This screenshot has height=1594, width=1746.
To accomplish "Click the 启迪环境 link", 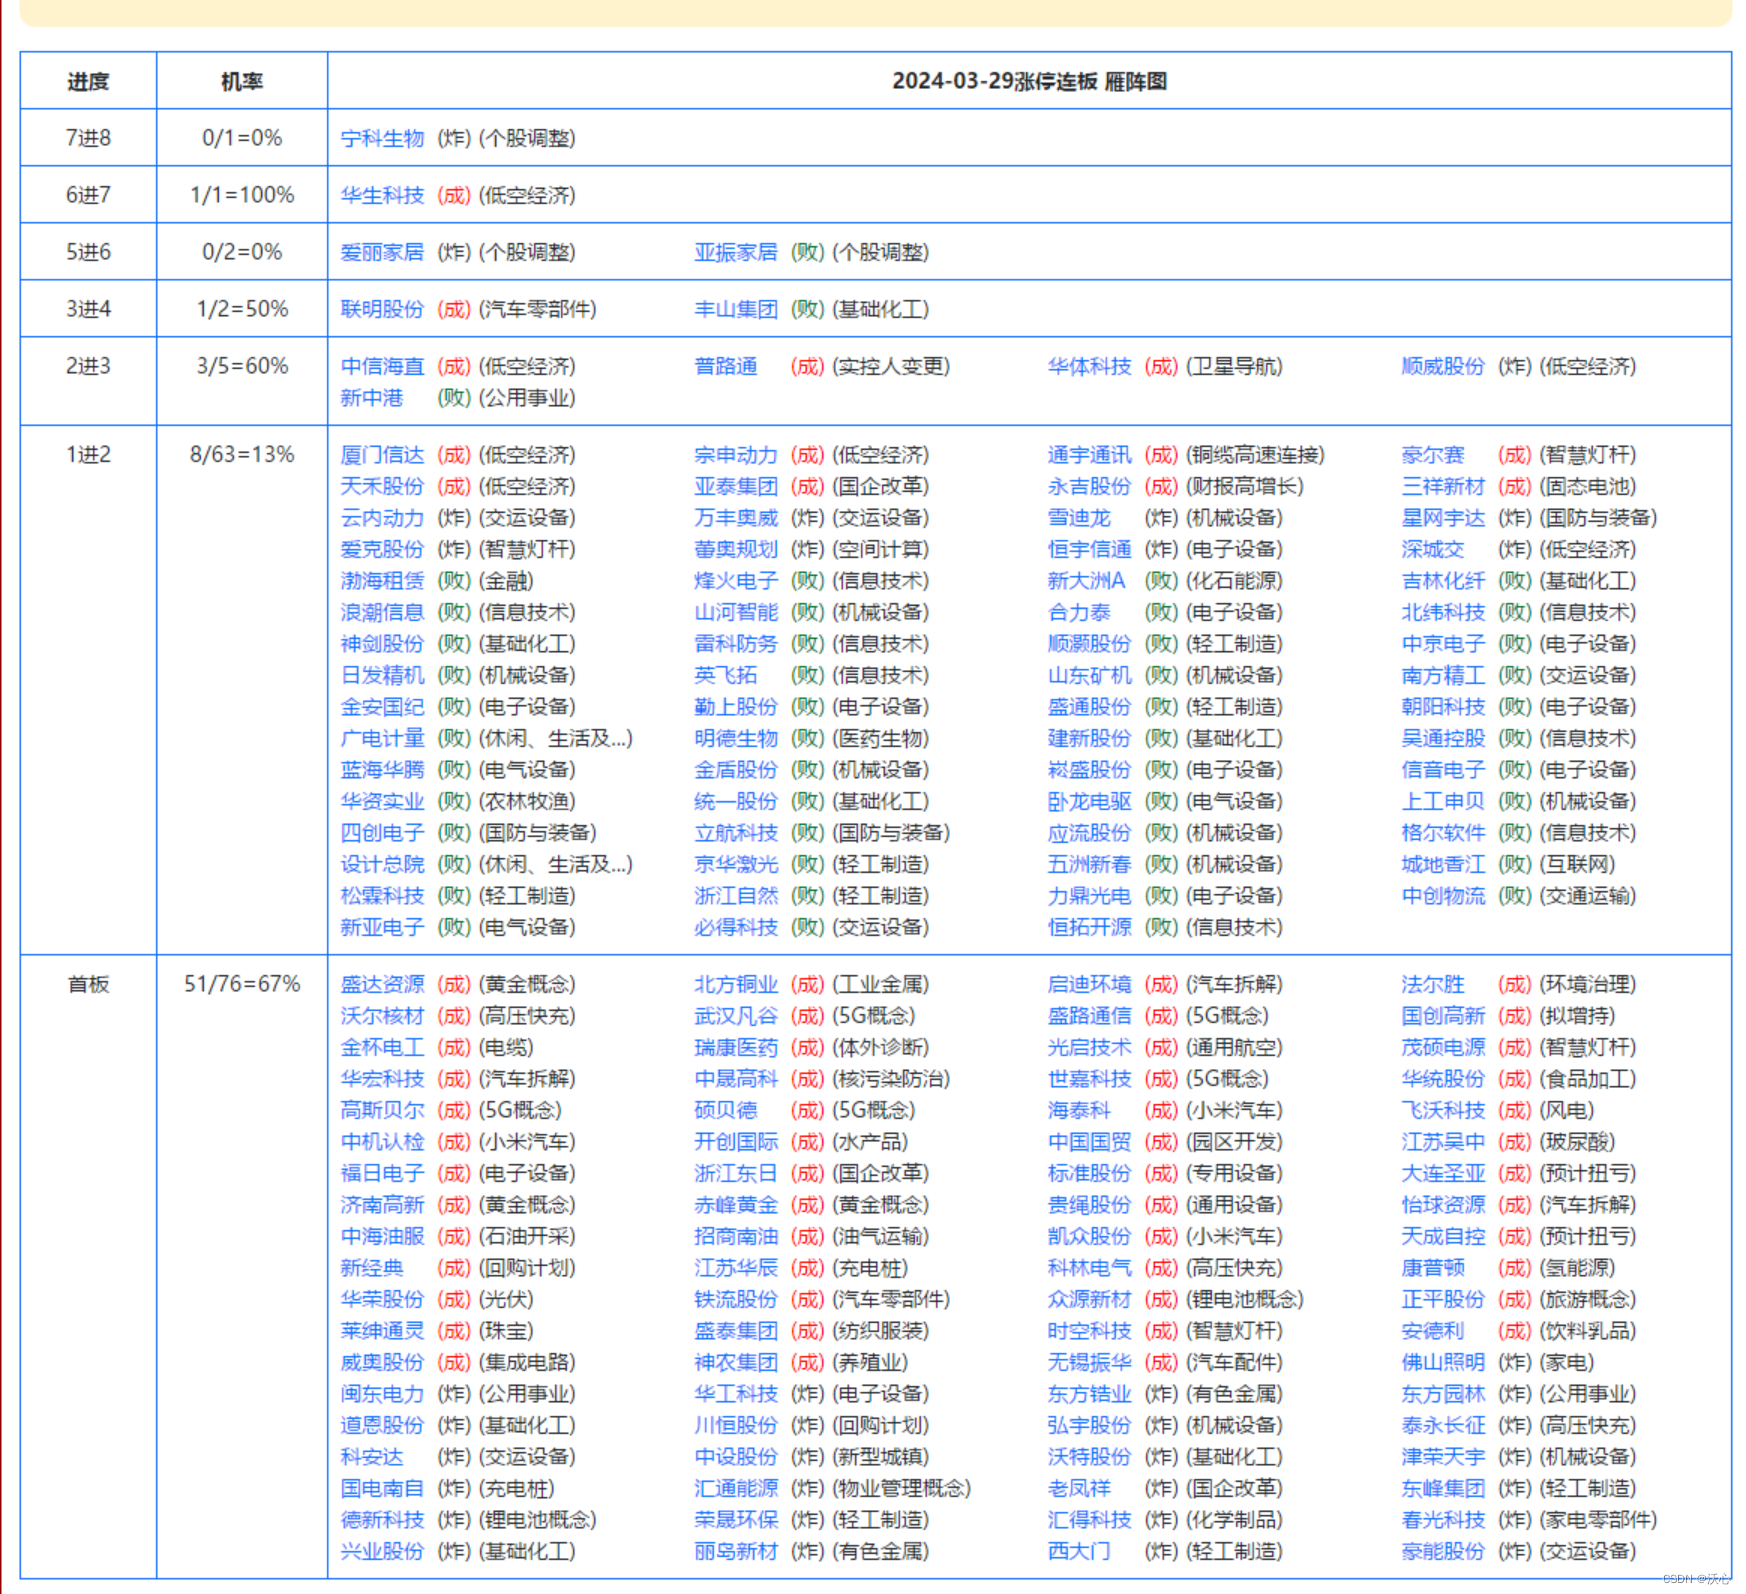I will (x=1089, y=984).
